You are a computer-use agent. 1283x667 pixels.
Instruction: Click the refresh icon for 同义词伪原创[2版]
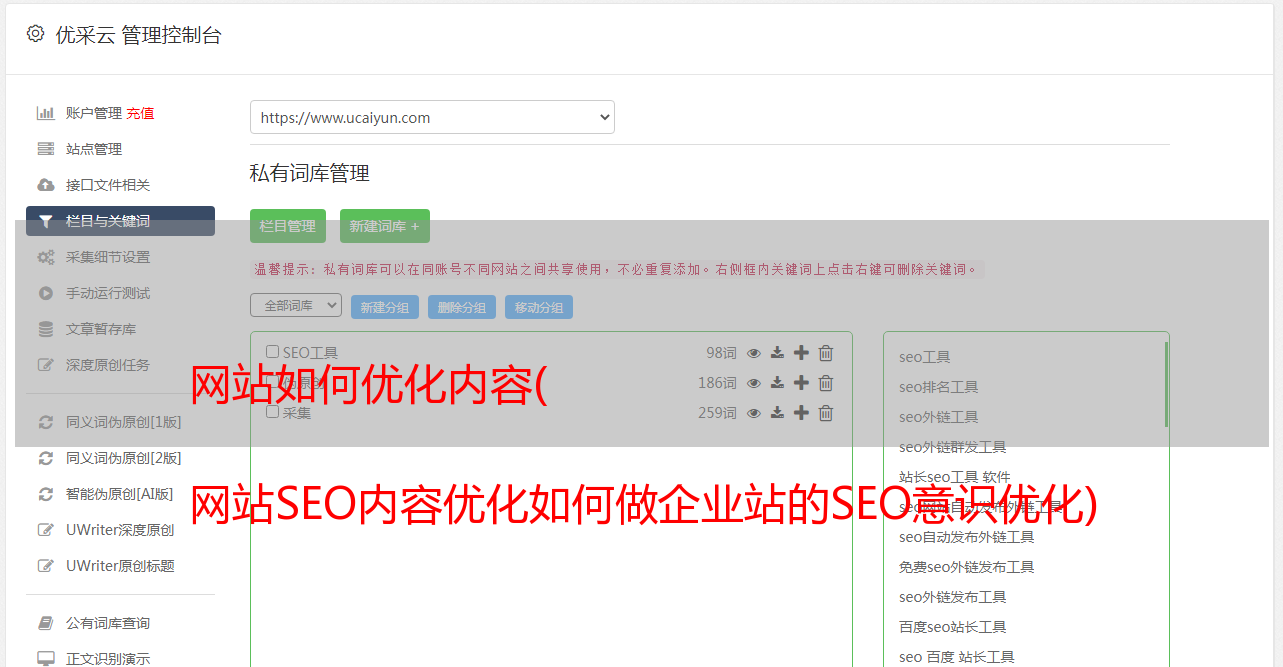pyautogui.click(x=46, y=458)
